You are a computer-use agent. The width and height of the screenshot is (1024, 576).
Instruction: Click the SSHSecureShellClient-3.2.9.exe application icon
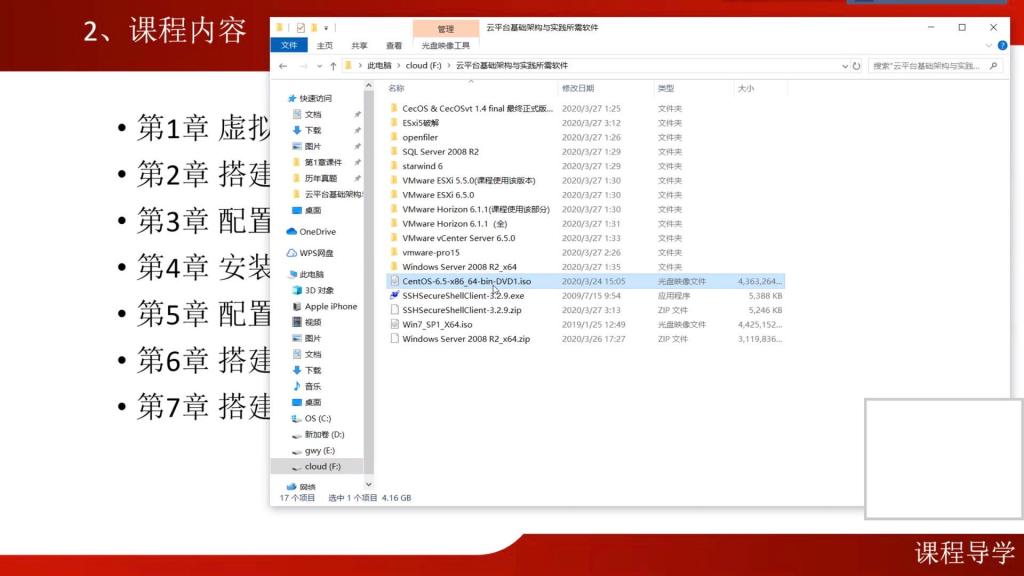[395, 296]
